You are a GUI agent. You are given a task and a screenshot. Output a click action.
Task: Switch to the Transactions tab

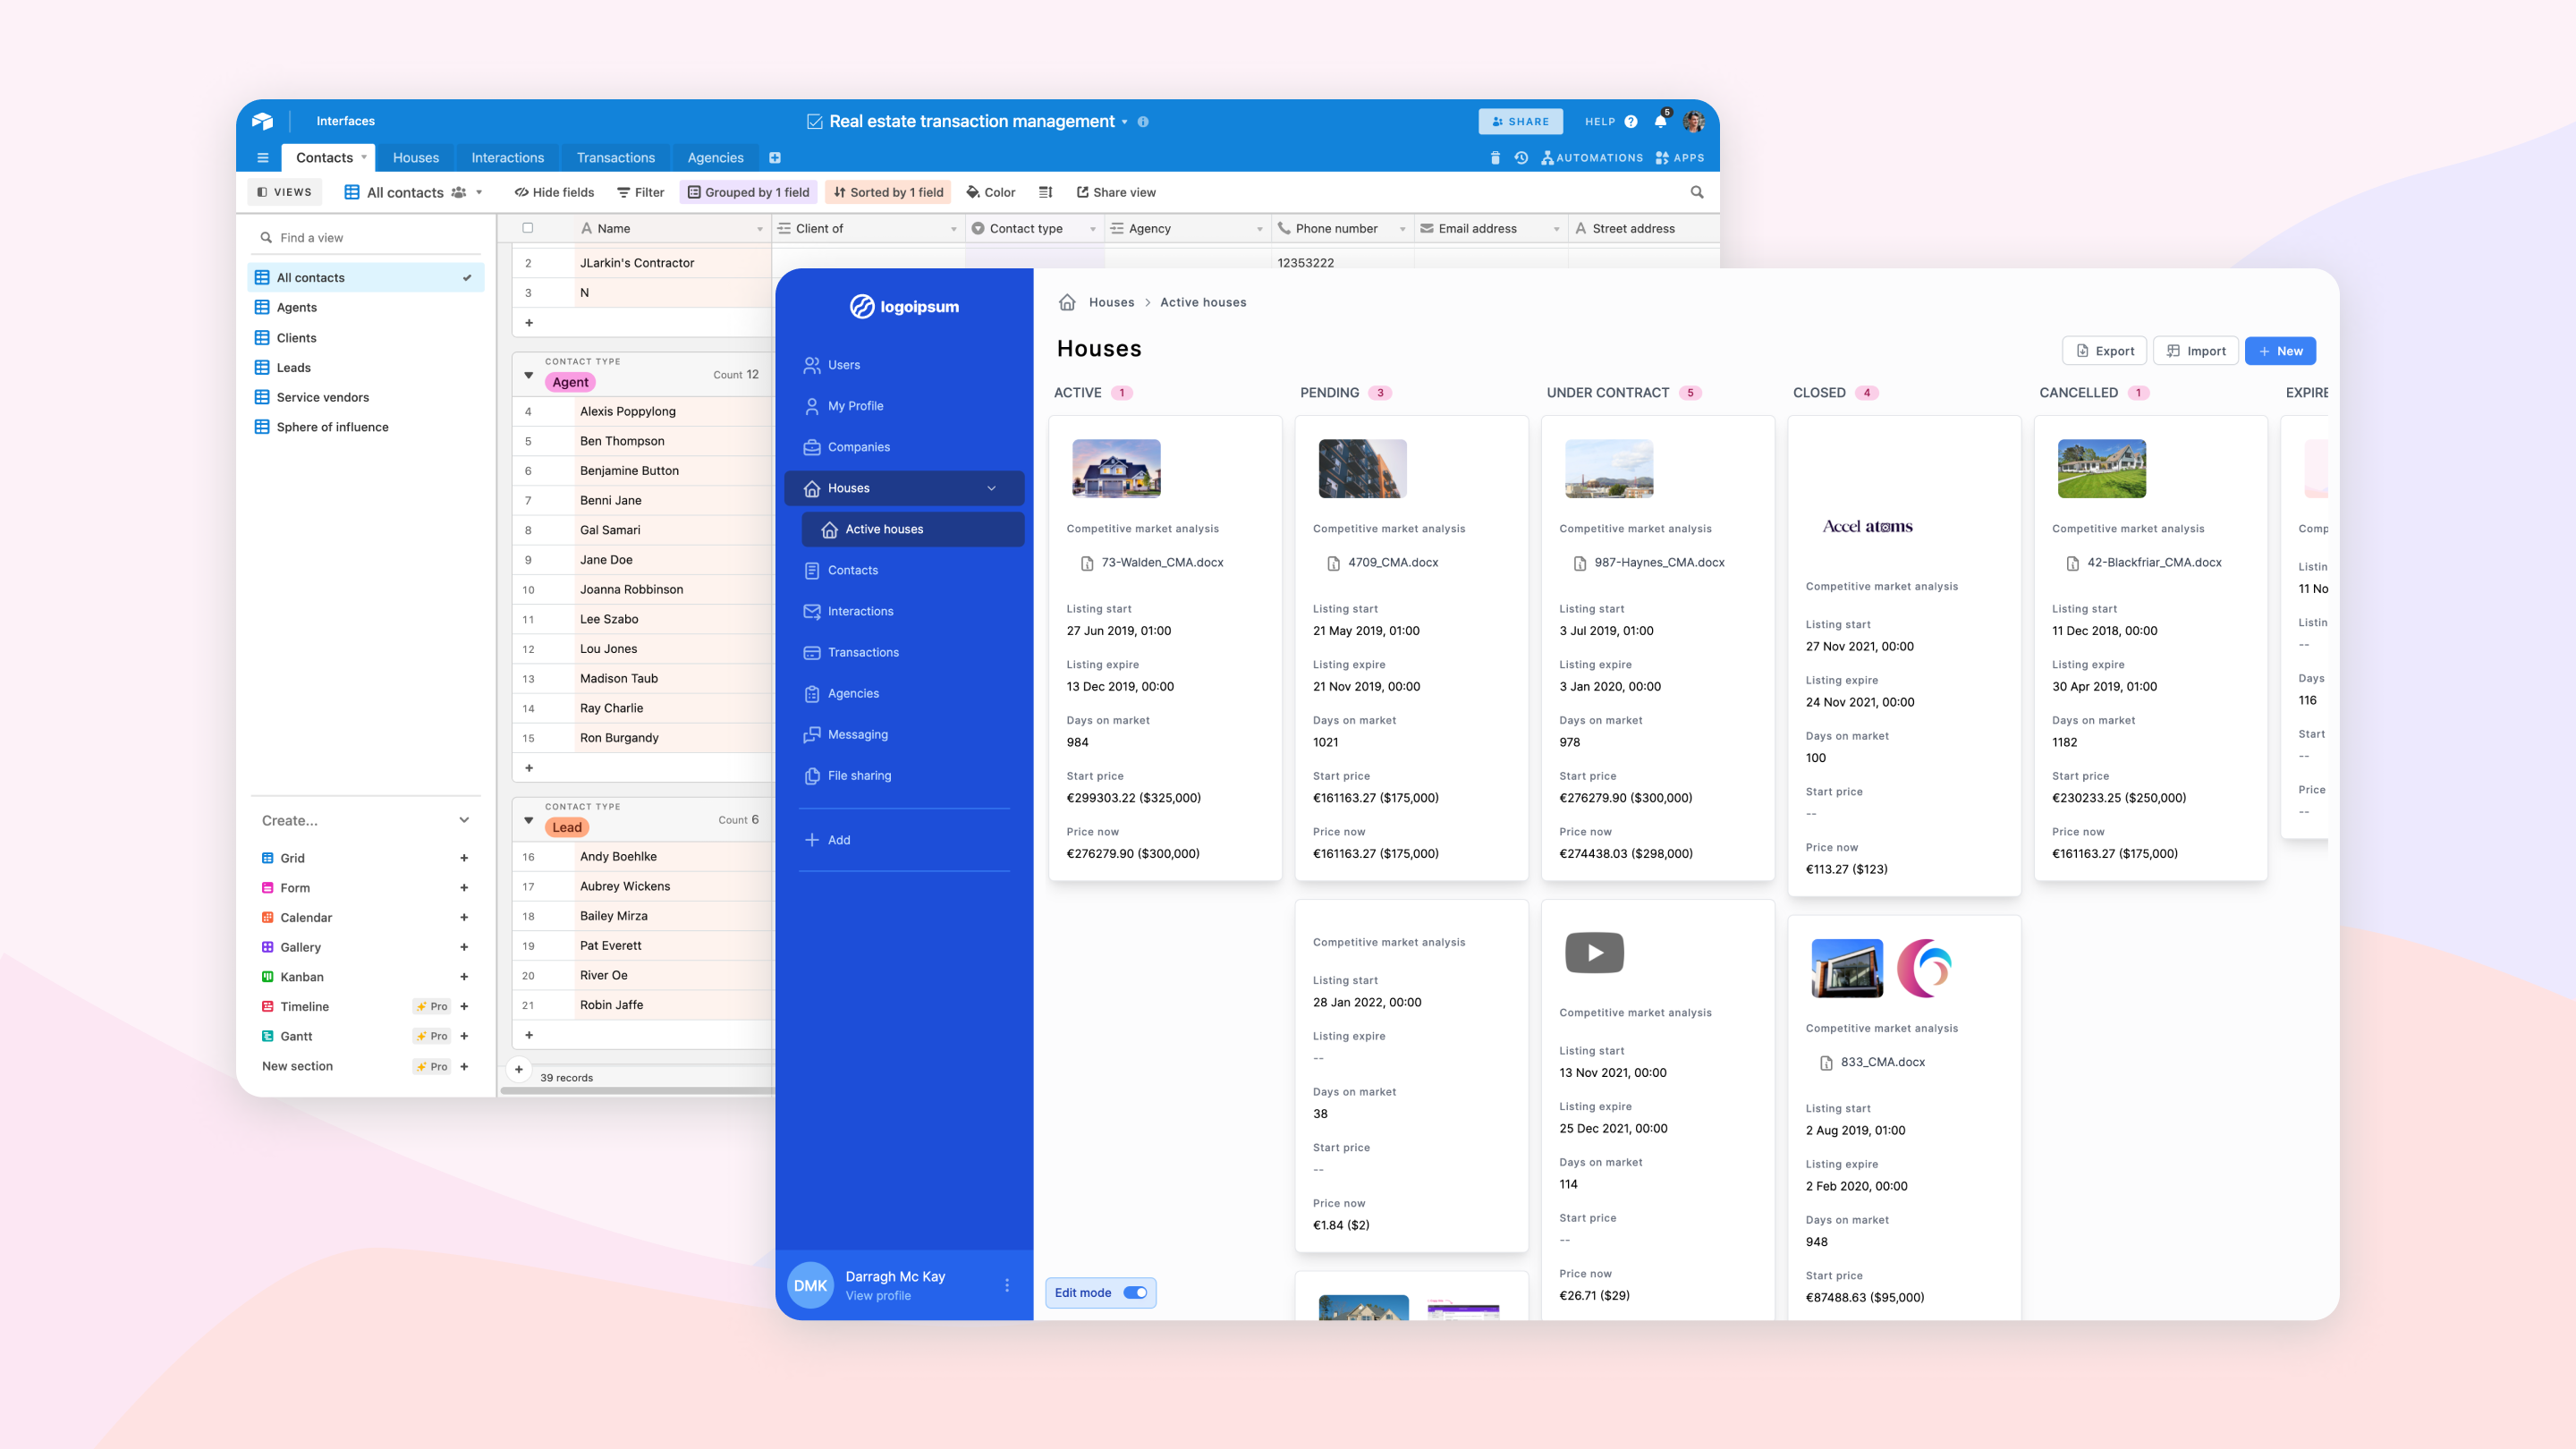click(x=615, y=157)
